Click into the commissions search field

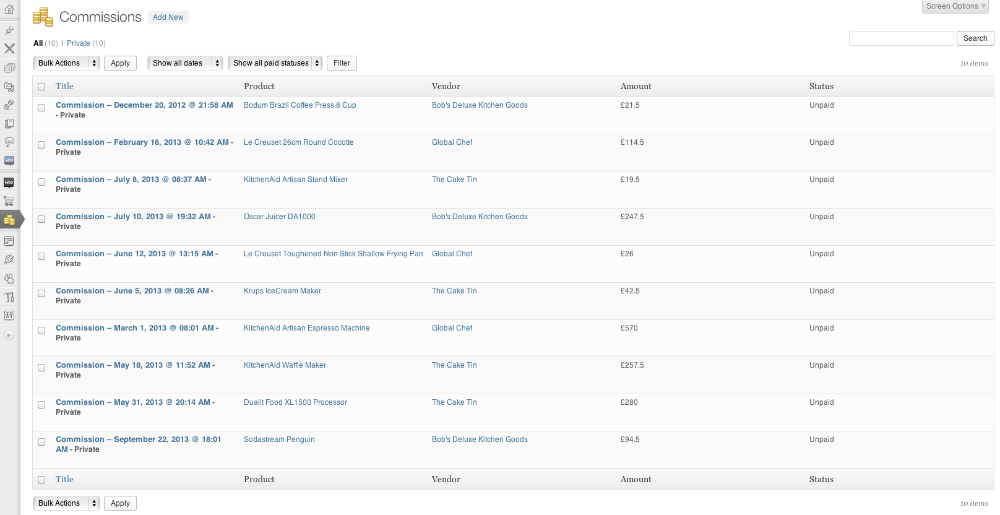[901, 38]
